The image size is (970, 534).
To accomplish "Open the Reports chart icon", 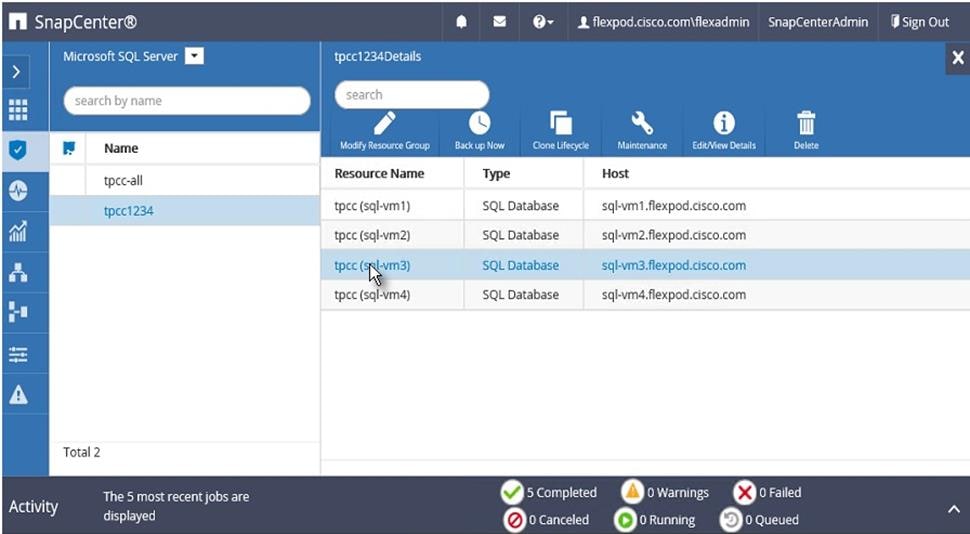I will (x=18, y=231).
